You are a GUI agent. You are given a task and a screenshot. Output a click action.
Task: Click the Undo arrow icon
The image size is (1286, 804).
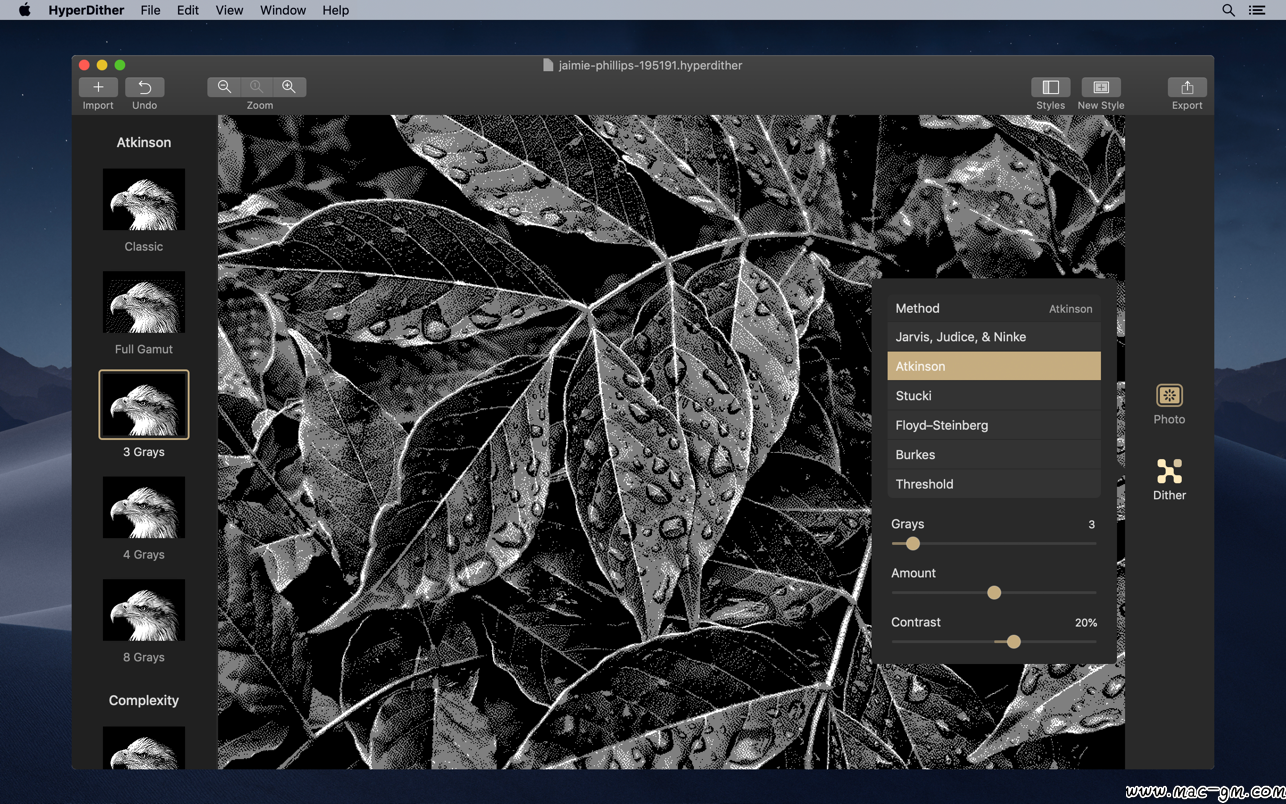tap(145, 87)
